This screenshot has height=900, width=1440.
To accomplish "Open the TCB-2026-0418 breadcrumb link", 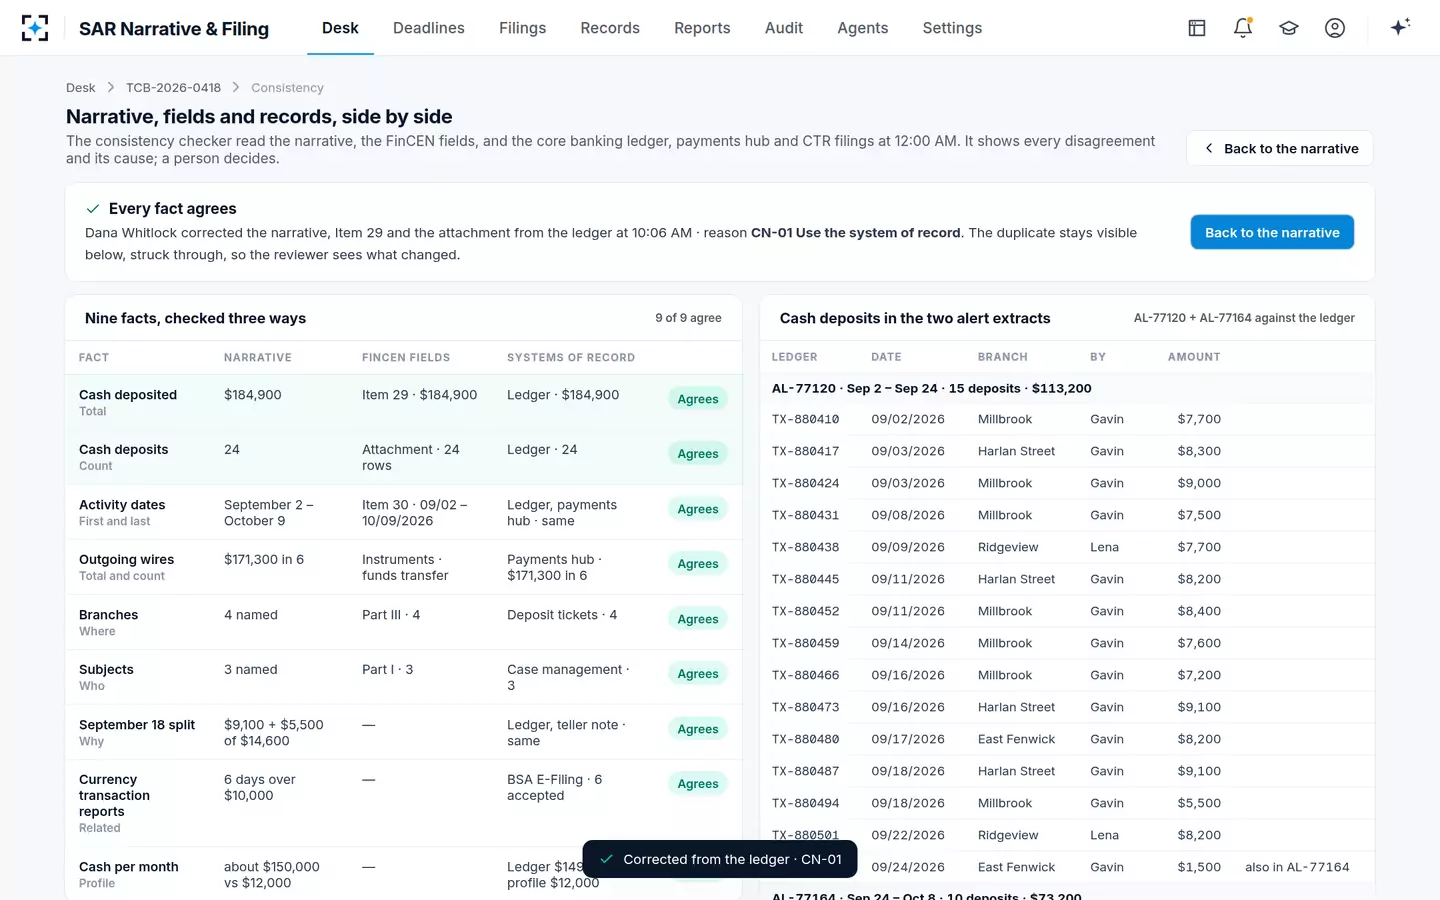I will click(x=173, y=88).
